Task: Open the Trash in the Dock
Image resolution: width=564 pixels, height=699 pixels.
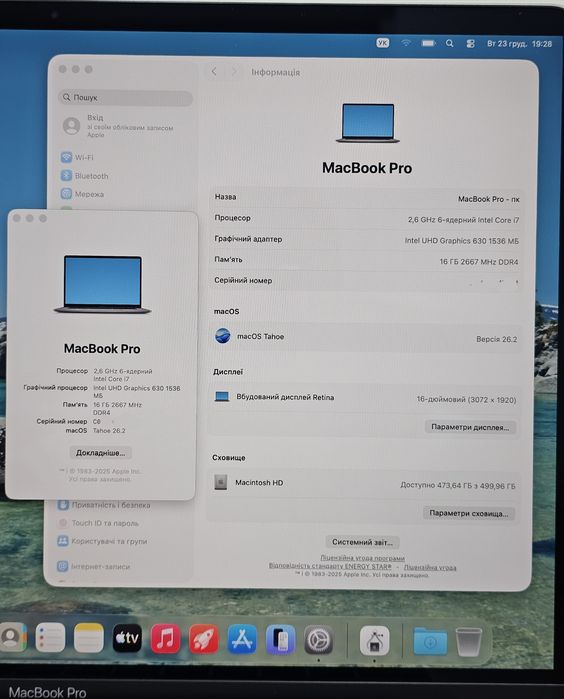Action: click(x=469, y=642)
